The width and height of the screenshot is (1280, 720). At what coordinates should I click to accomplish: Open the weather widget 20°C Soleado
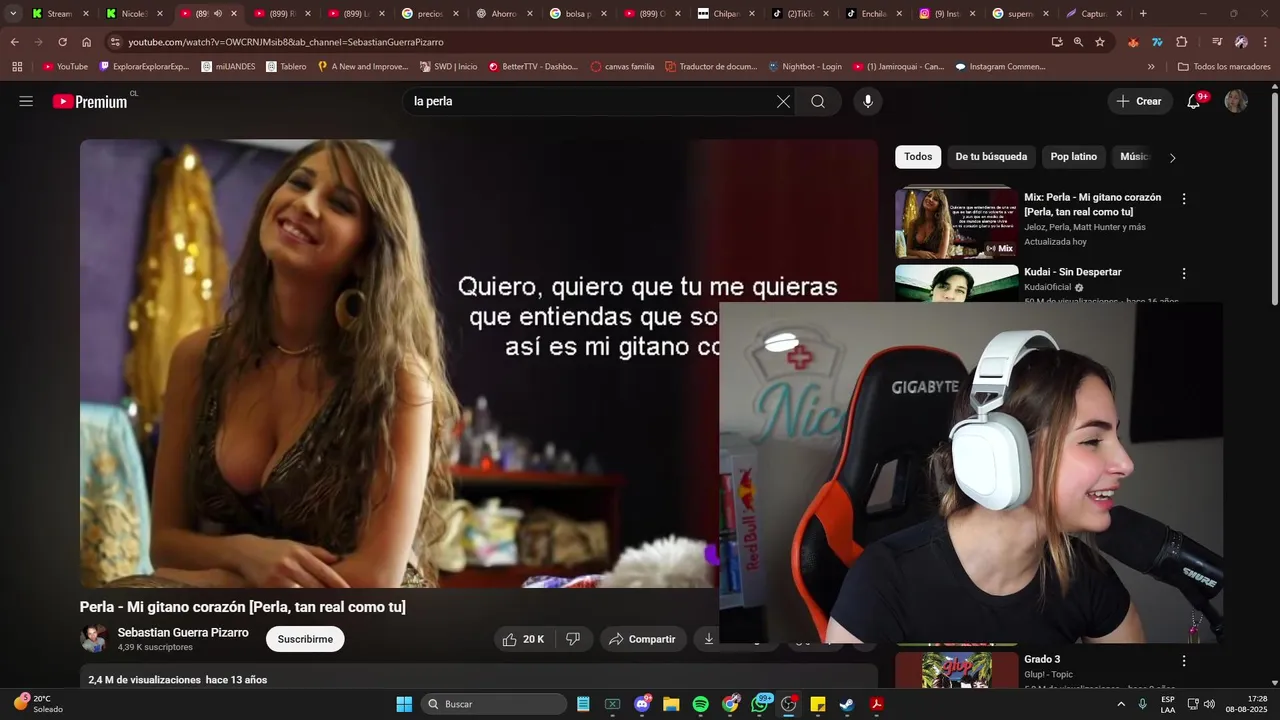tap(38, 704)
